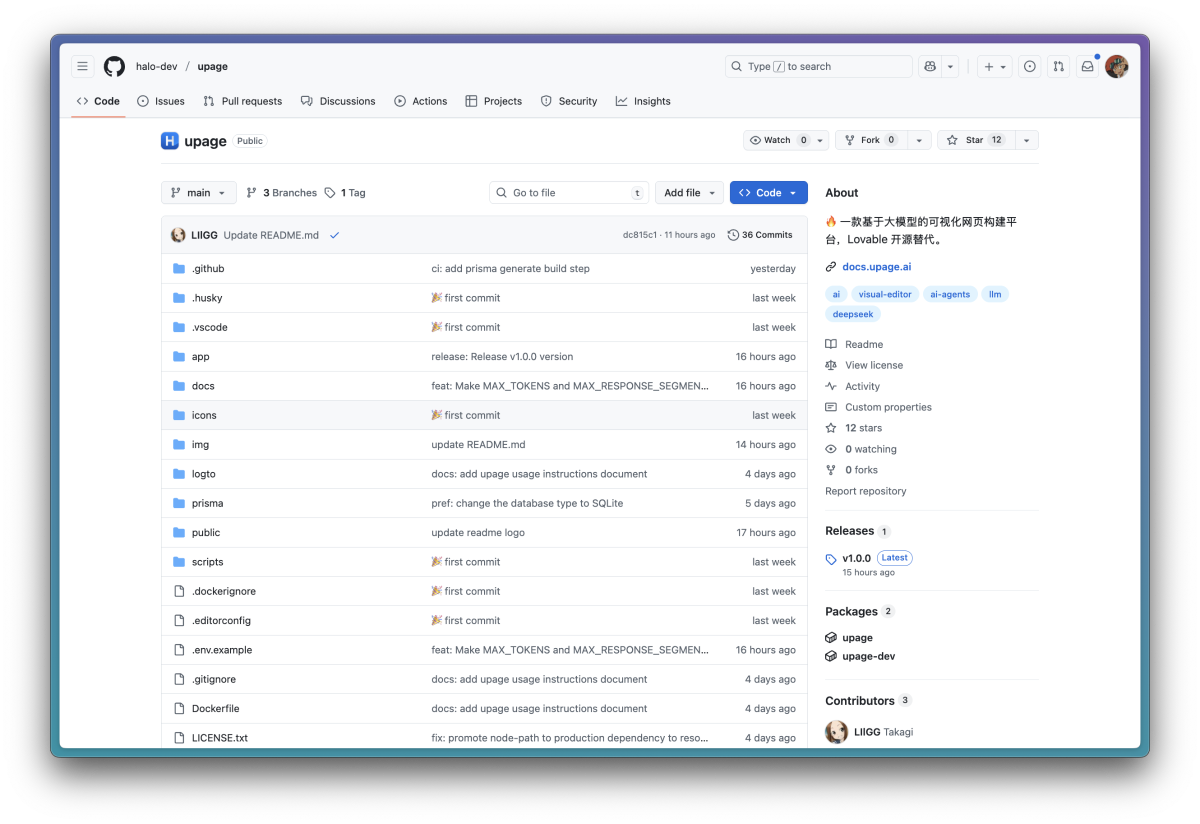Image resolution: width=1200 pixels, height=824 pixels.
Task: Click the commit status checkmark icon
Action: [334, 235]
